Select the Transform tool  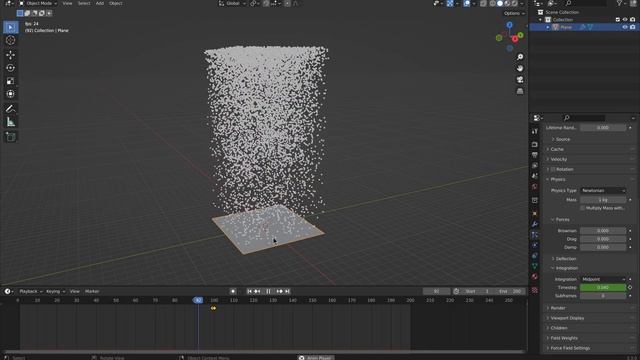point(11,94)
